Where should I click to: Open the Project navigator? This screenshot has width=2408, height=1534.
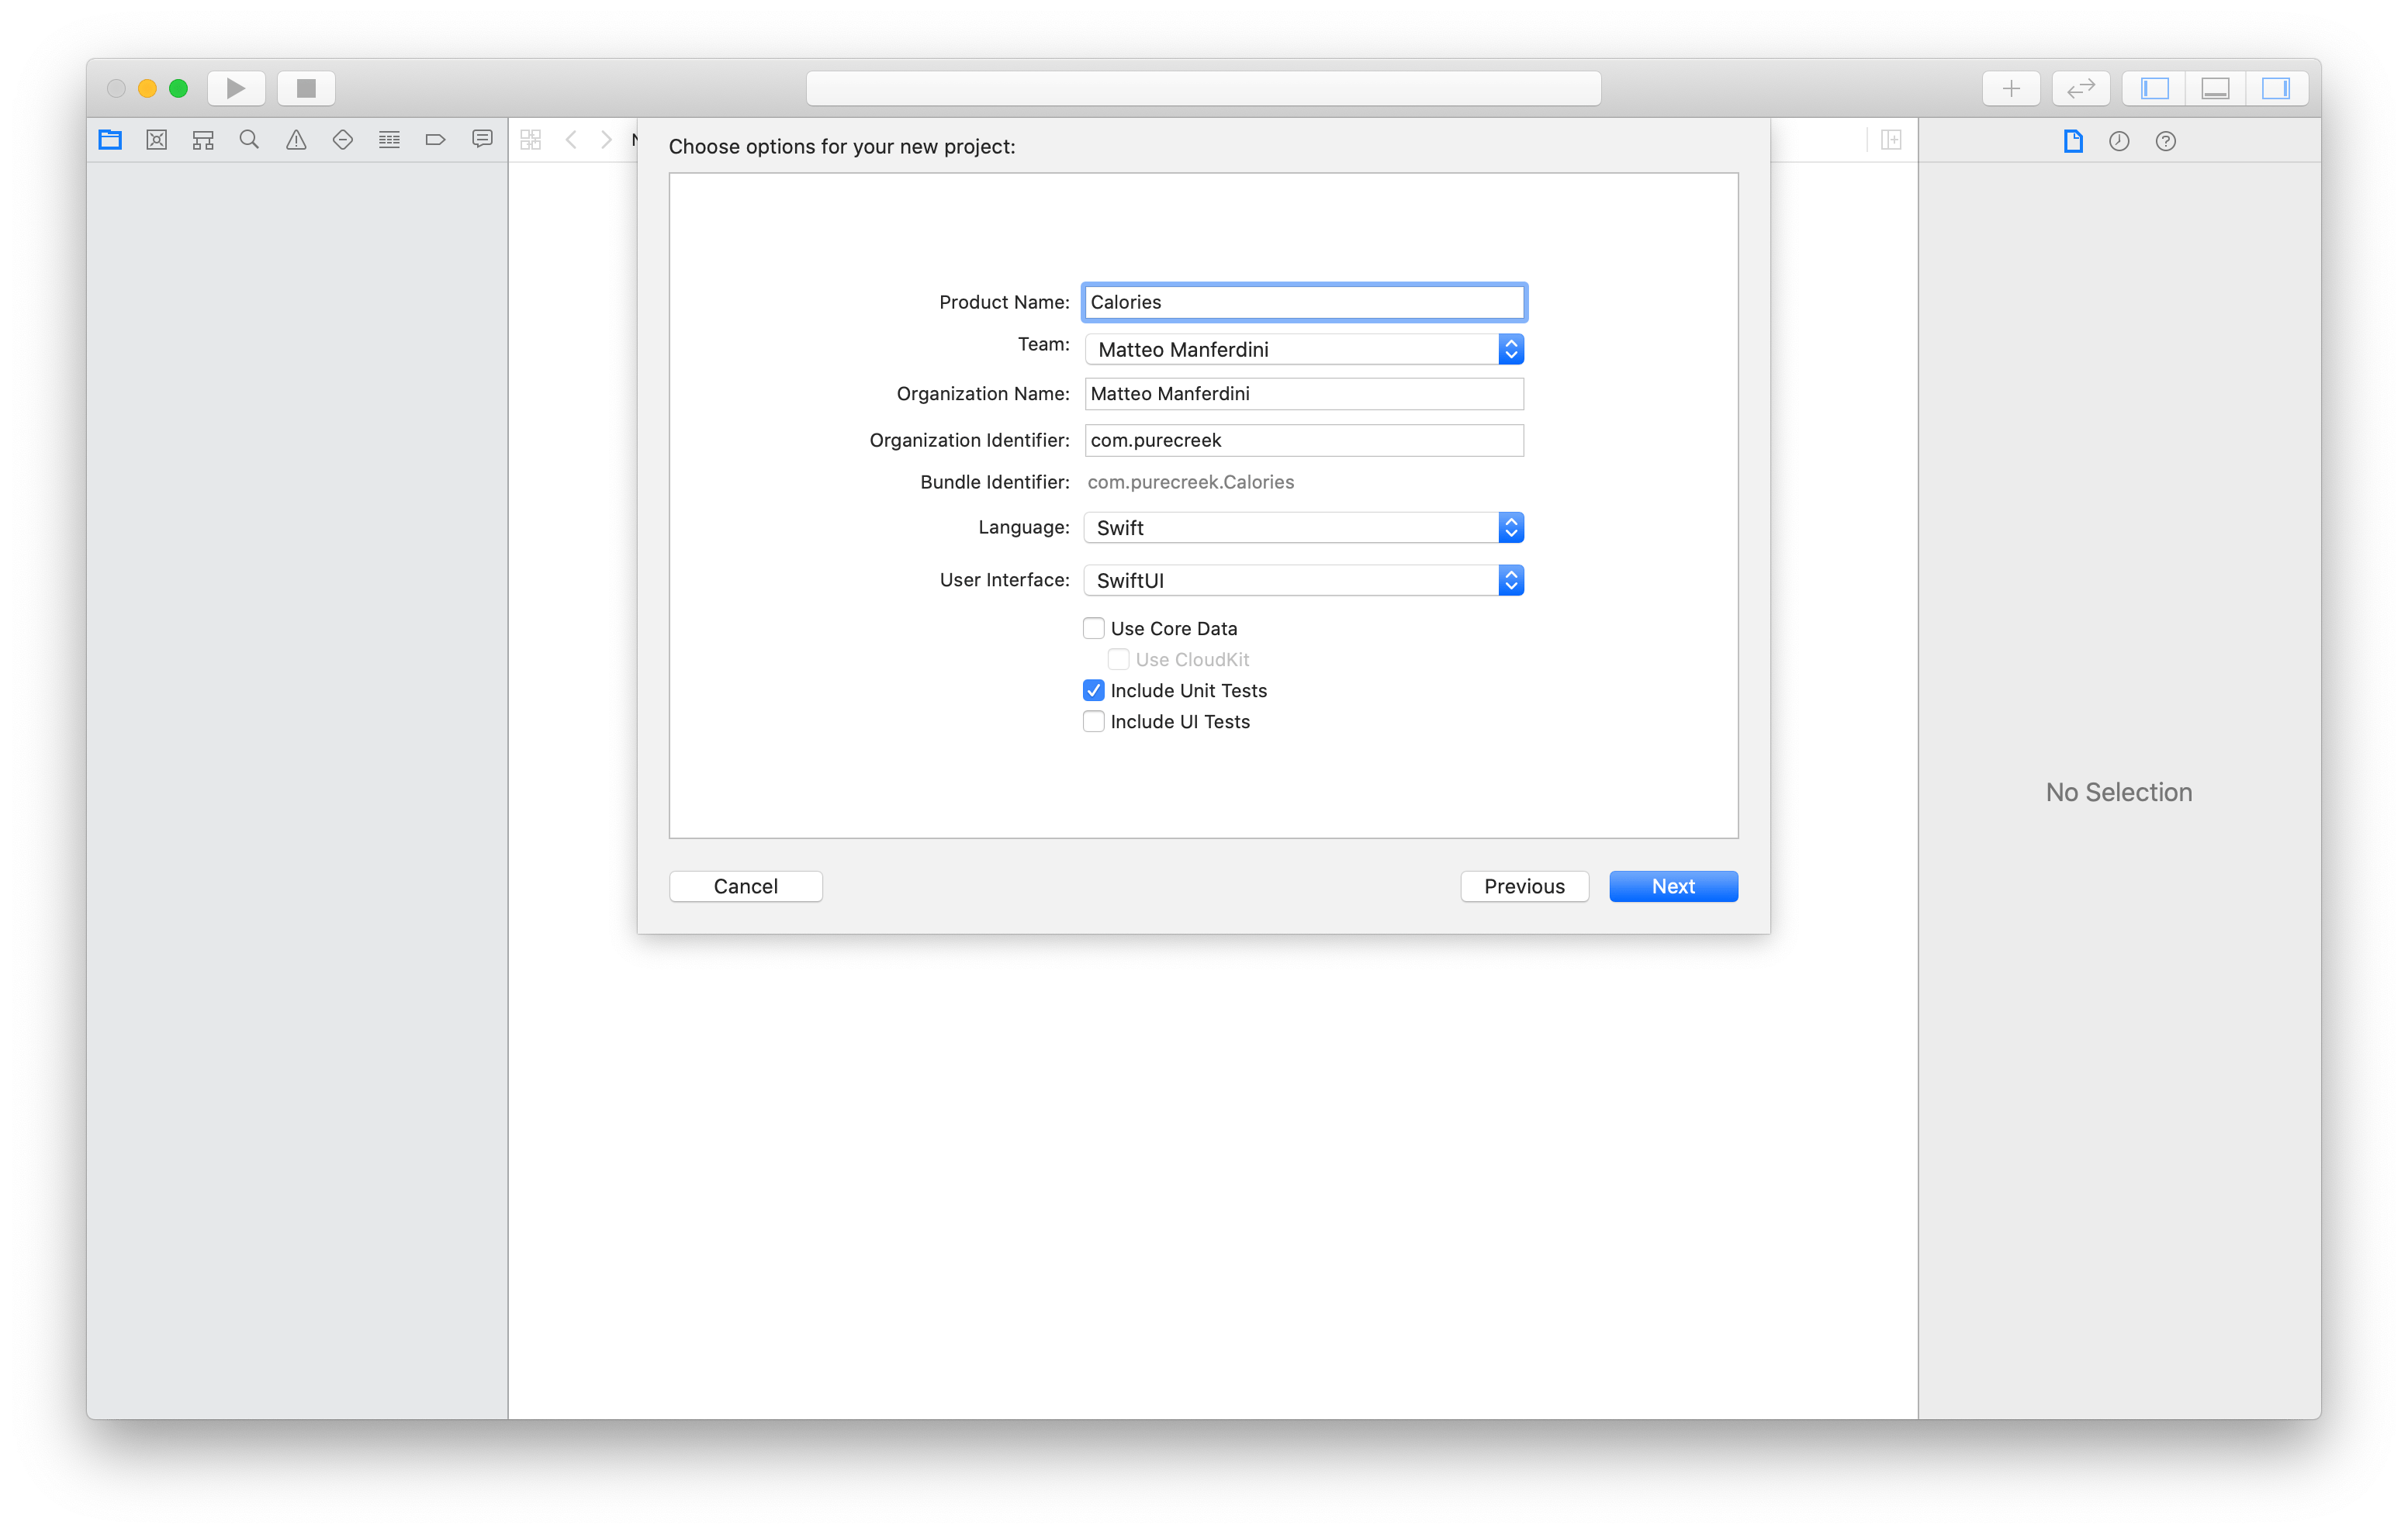click(x=110, y=140)
